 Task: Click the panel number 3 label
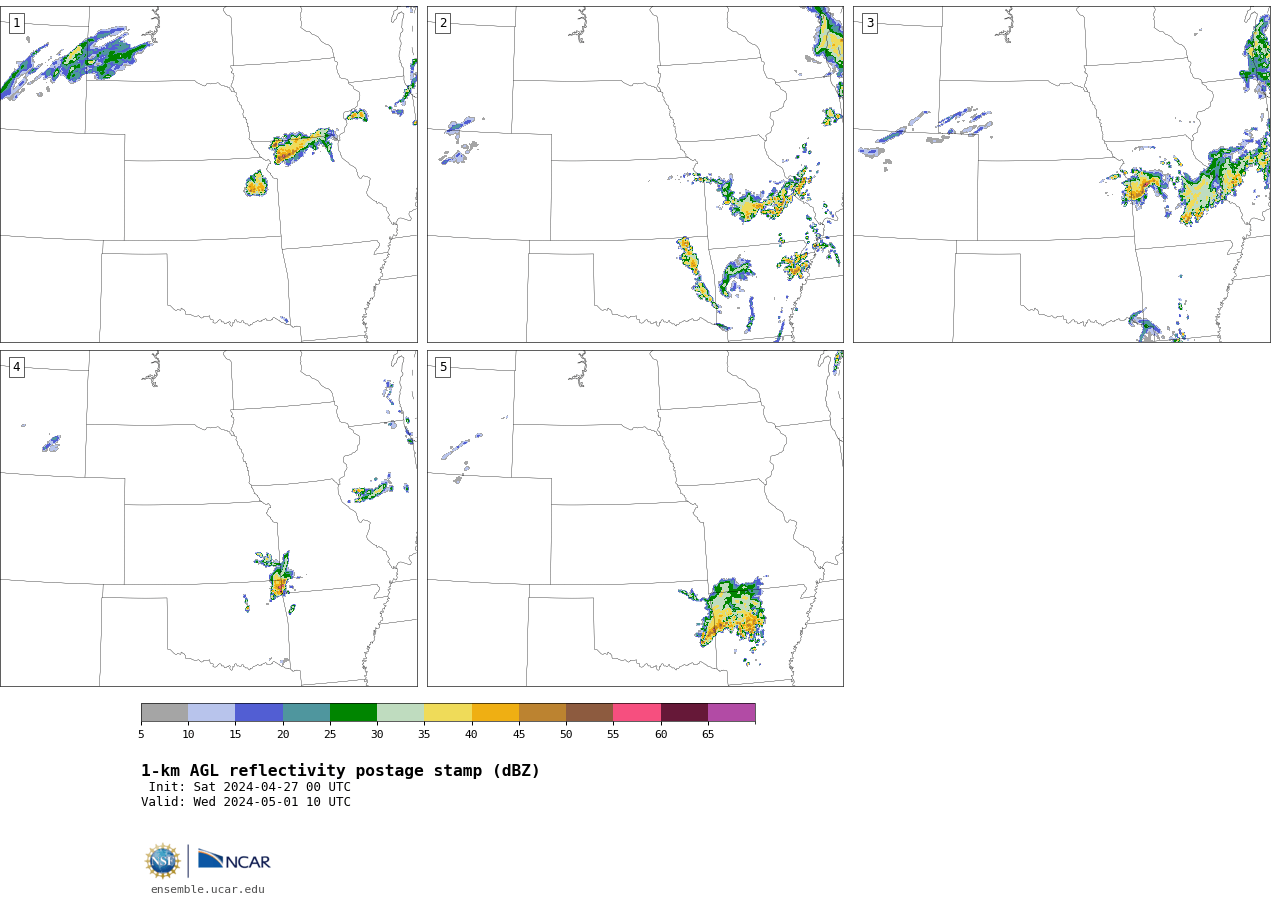869,23
